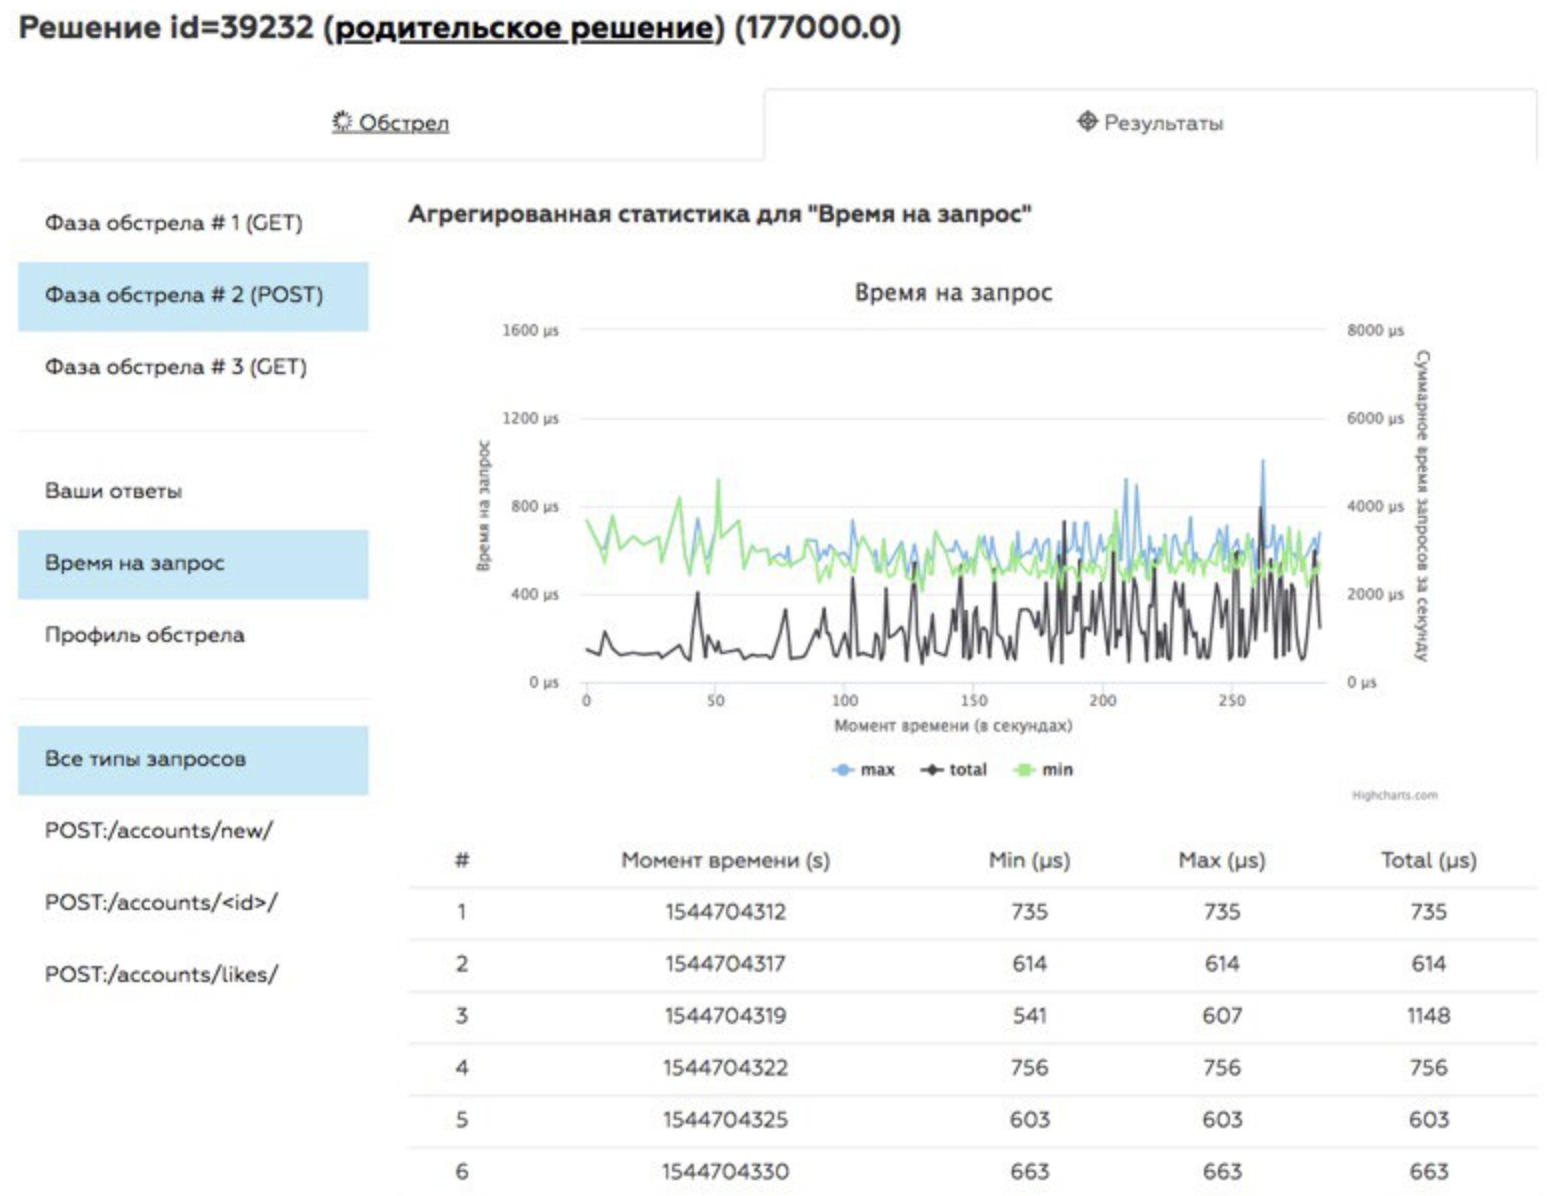Click the crosshair icon beside Результаты
Screen dimensions: 1566x1196
click(1087, 122)
